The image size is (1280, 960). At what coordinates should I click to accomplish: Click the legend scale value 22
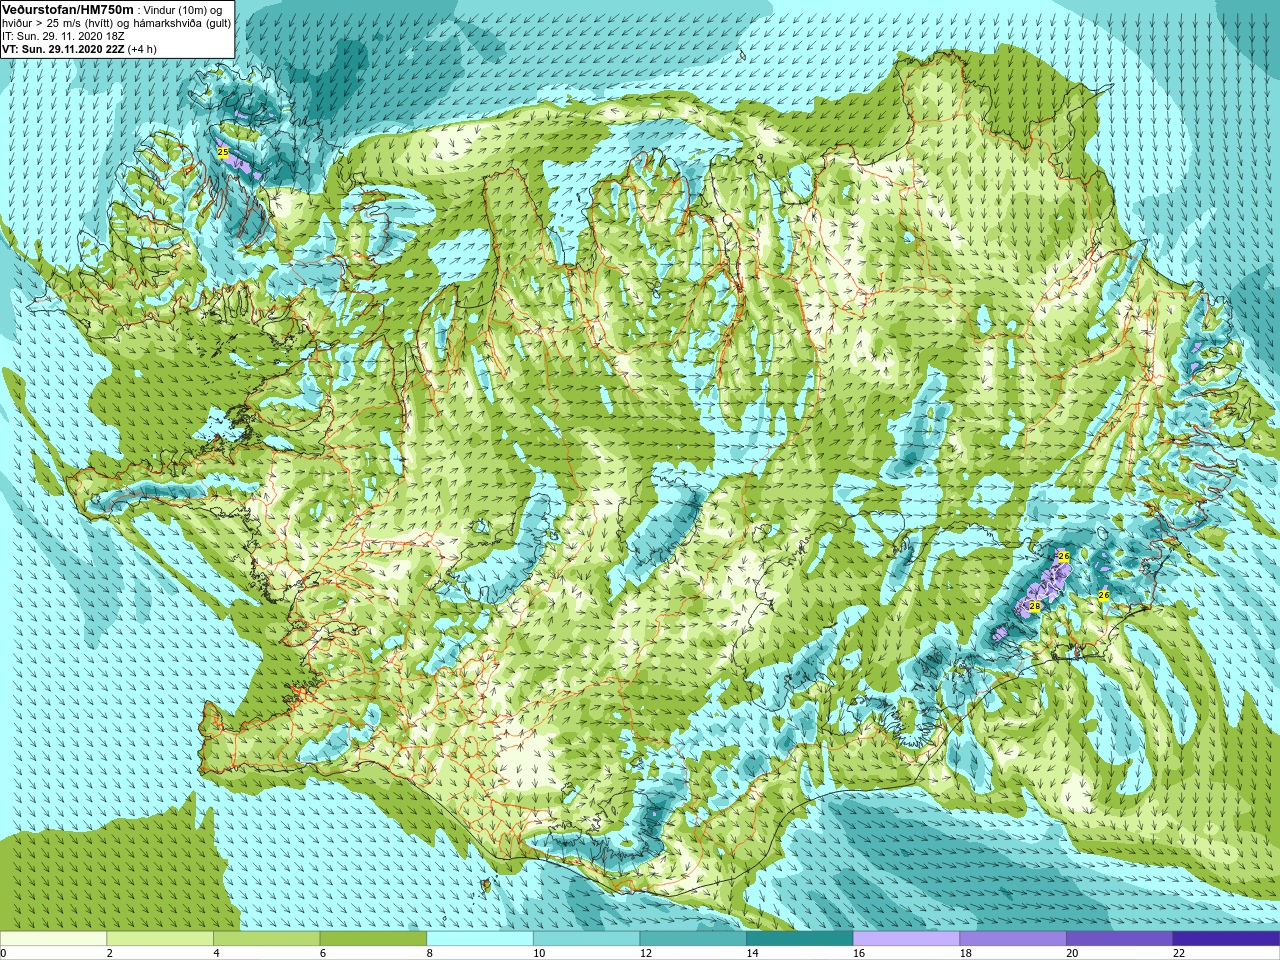coord(1179,954)
